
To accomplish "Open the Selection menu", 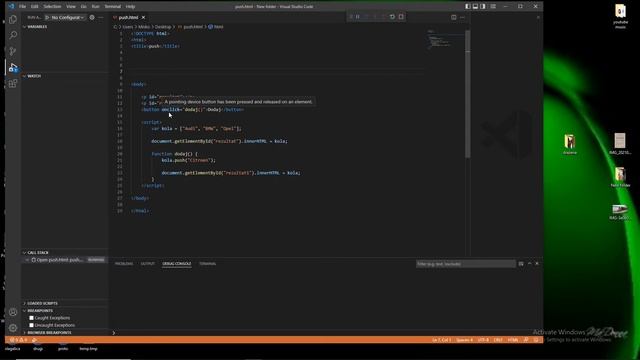I will 52,7.
